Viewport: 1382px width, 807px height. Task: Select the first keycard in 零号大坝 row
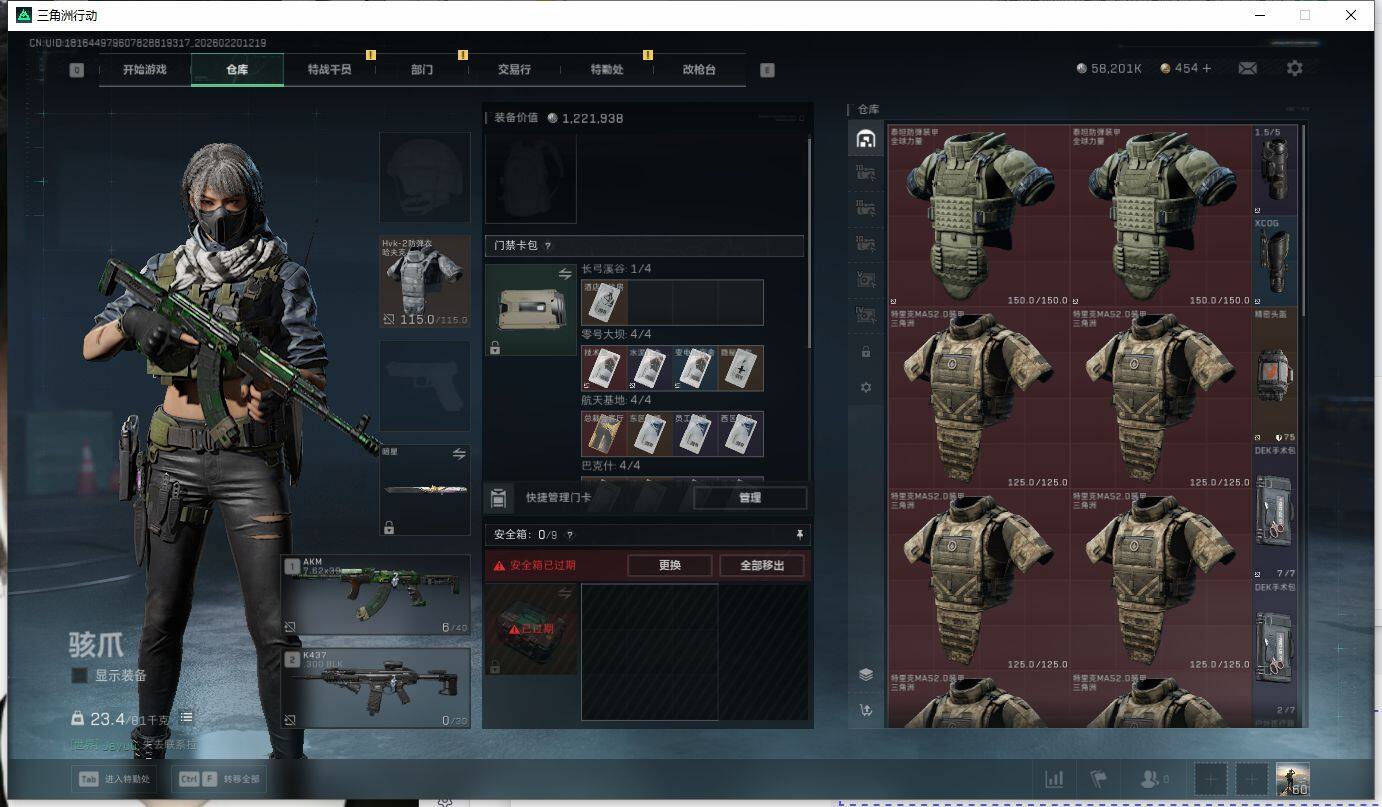tap(604, 368)
